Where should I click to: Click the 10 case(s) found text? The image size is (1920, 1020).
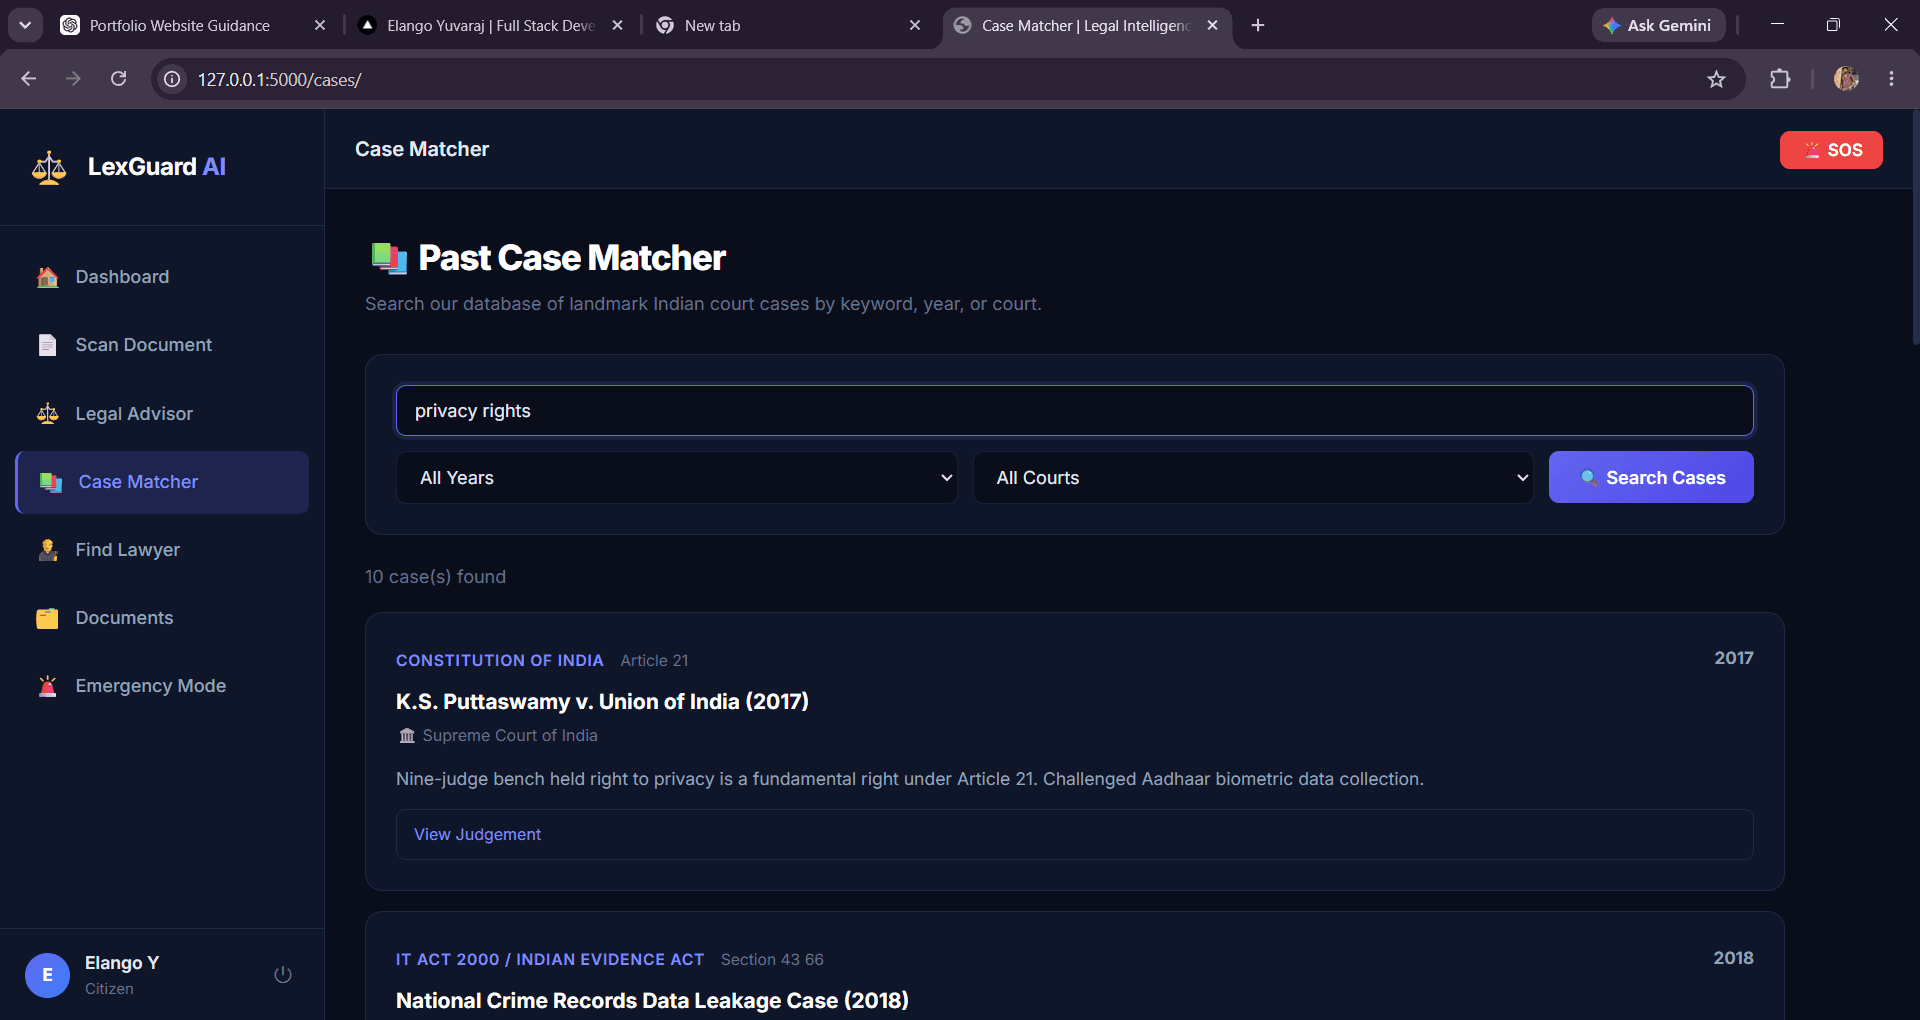(435, 577)
